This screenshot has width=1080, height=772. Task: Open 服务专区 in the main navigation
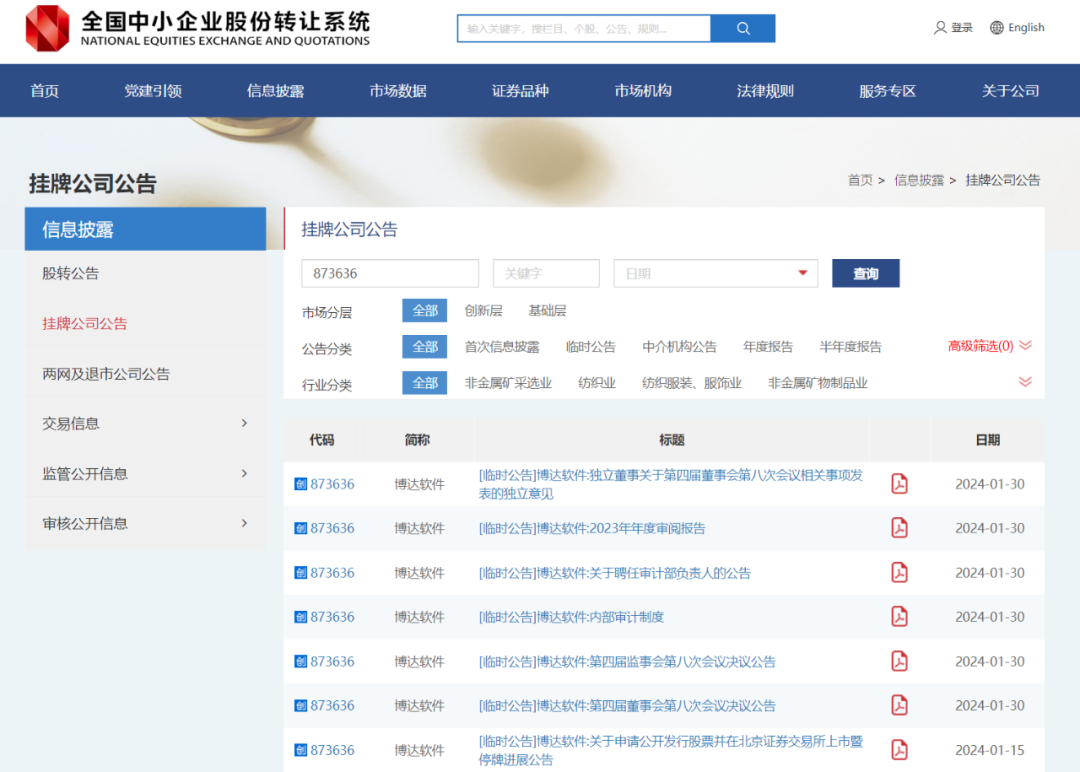888,91
